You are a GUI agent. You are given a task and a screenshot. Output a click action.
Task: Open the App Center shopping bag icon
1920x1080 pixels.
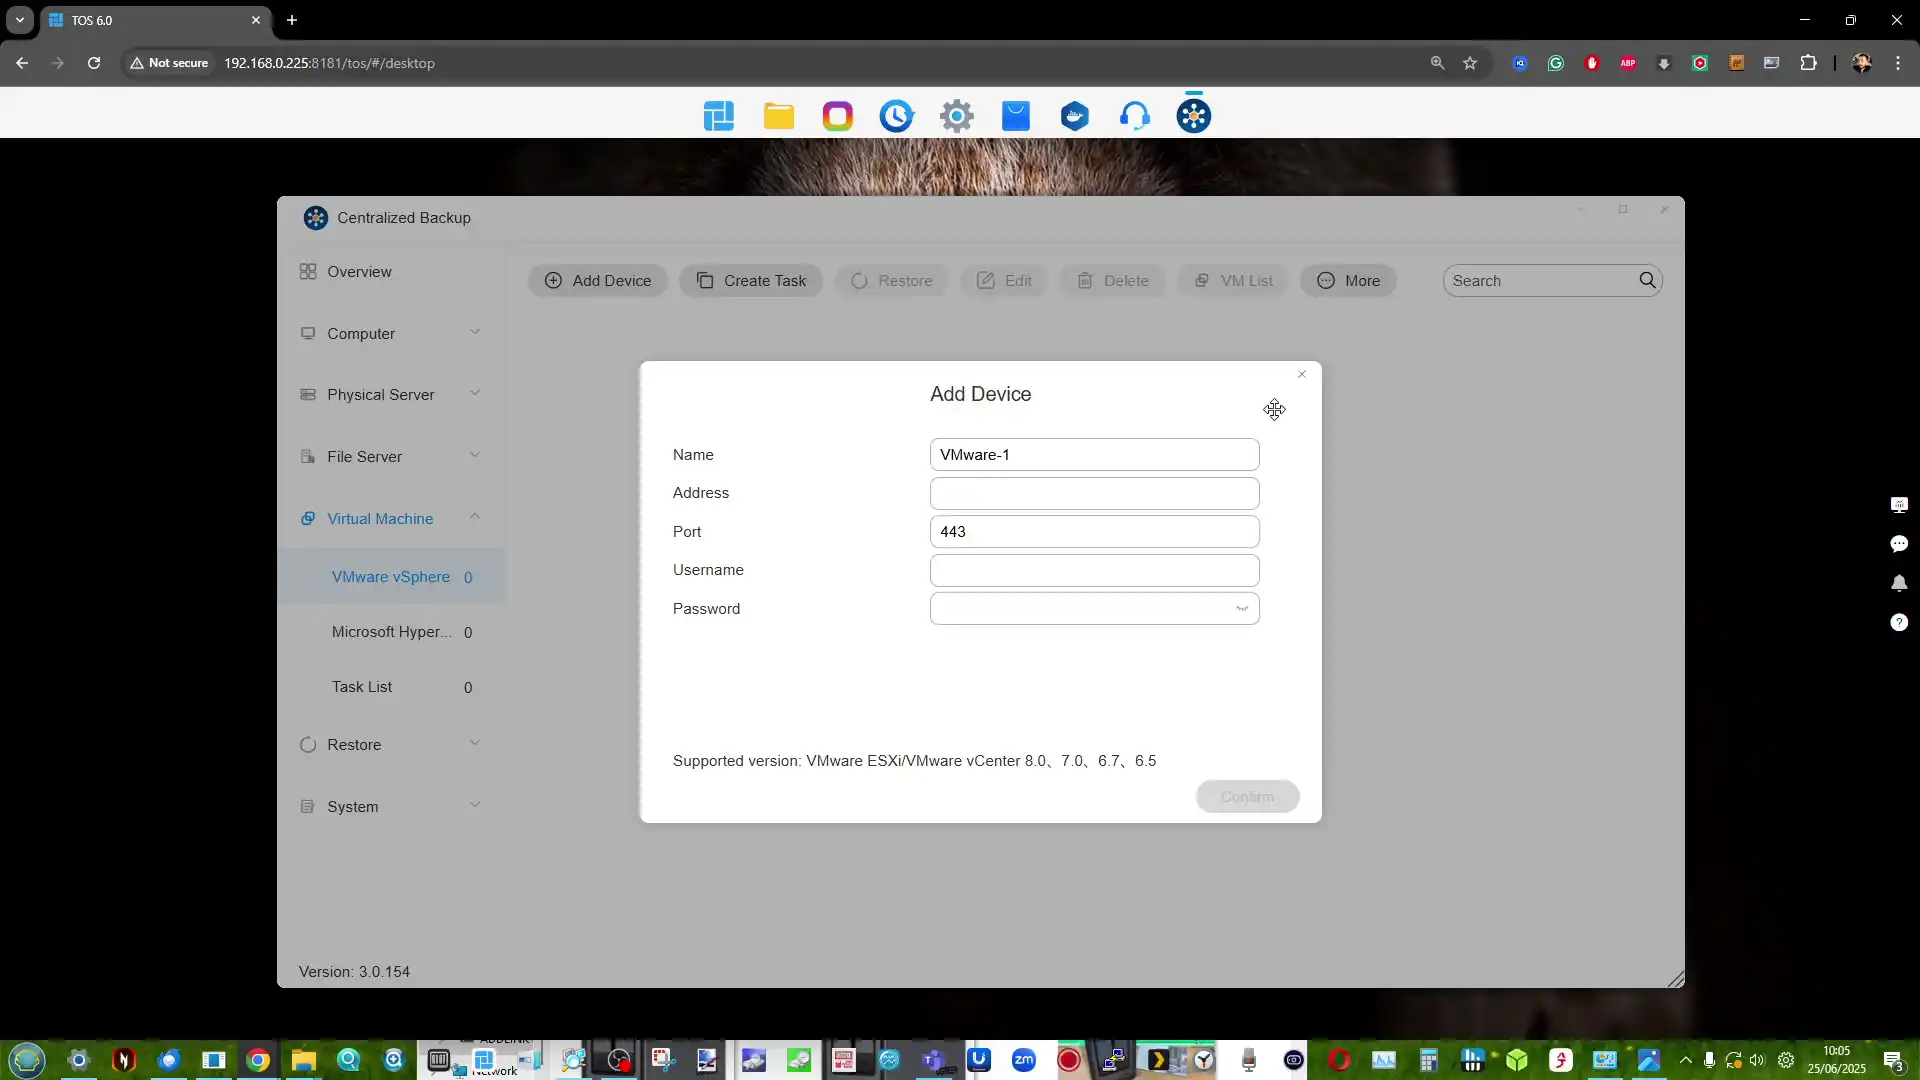pyautogui.click(x=1015, y=116)
